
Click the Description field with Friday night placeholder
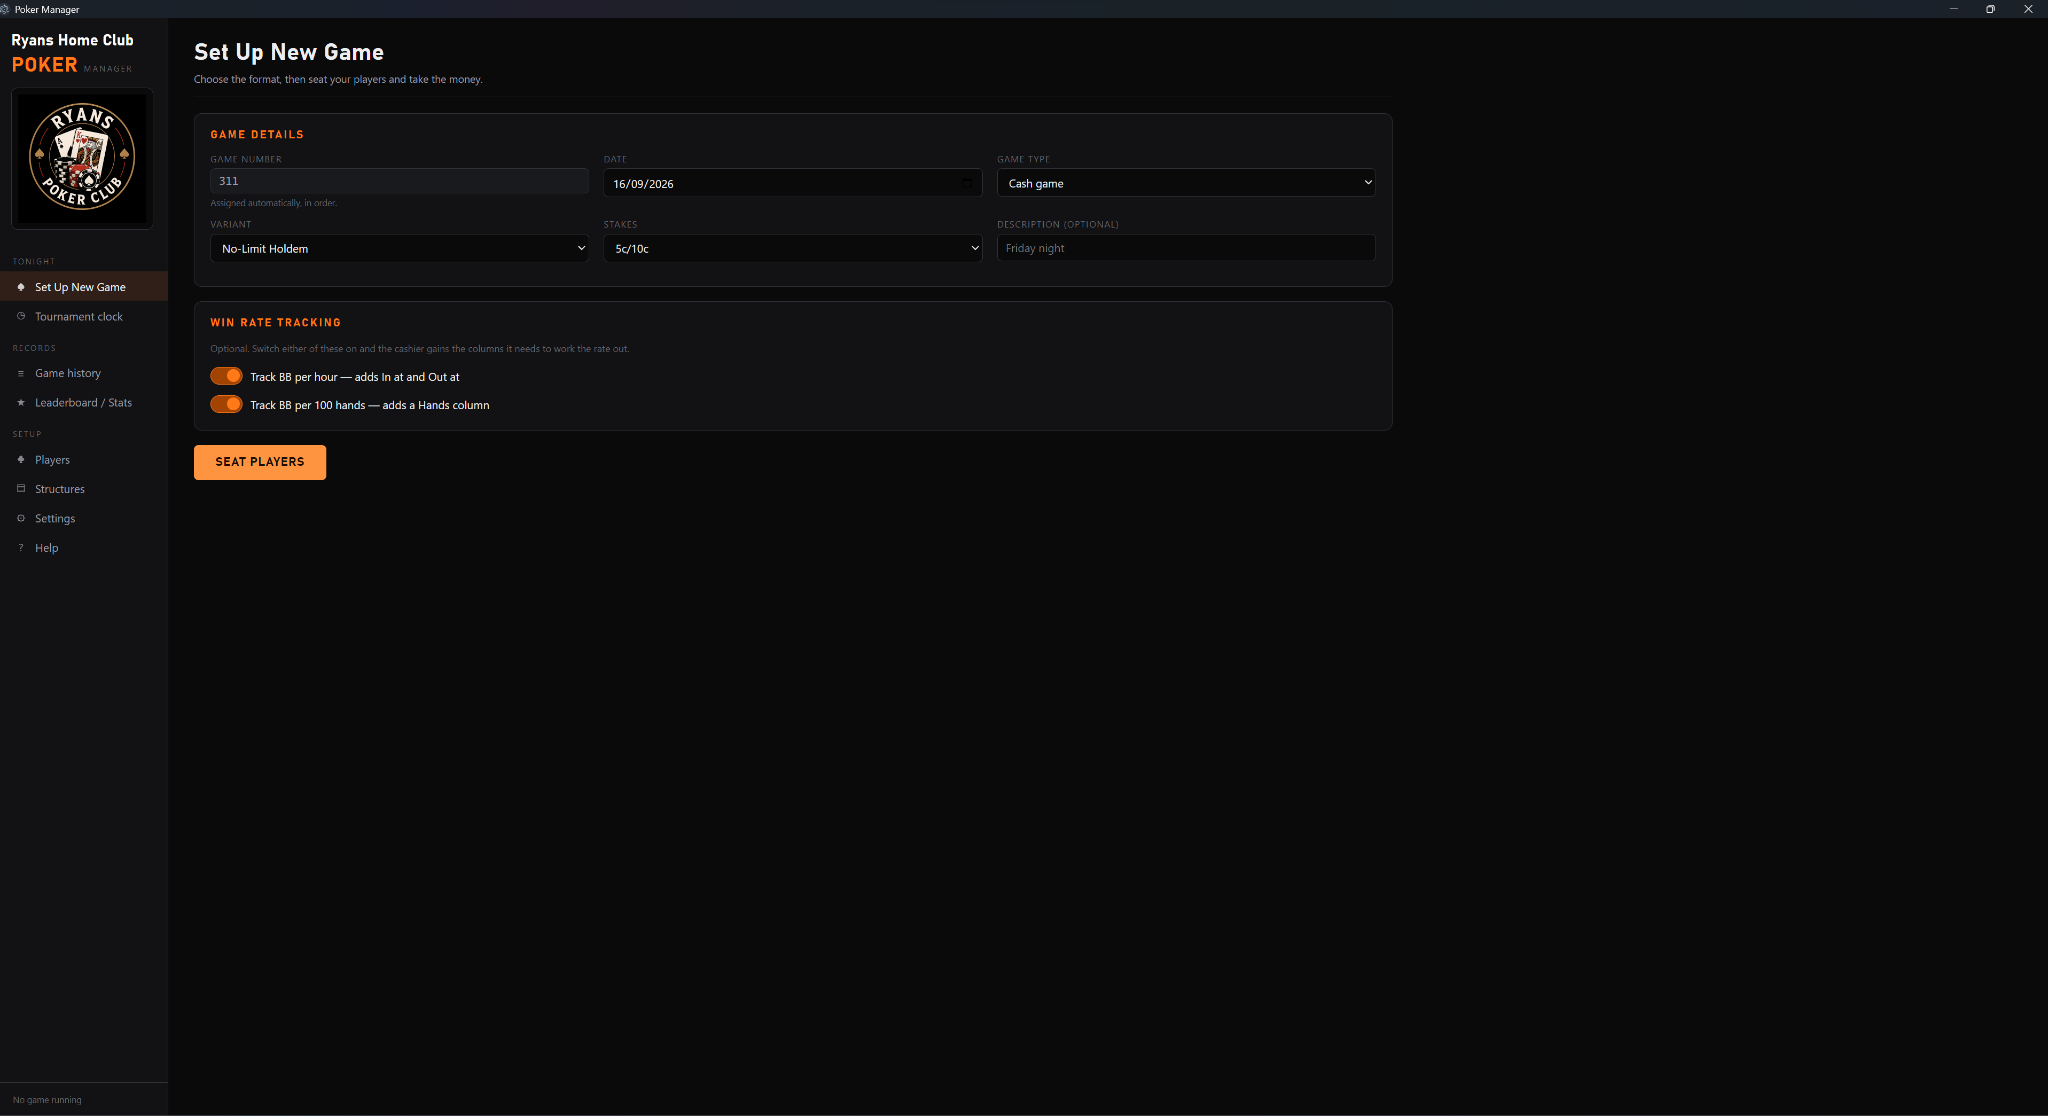click(1186, 248)
